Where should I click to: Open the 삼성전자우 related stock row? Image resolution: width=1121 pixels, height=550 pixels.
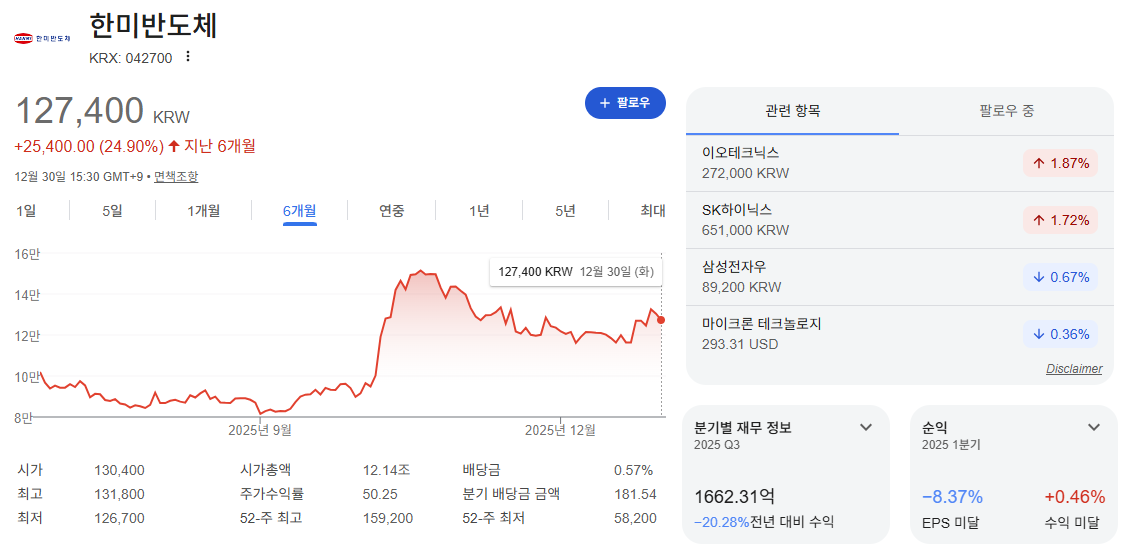(x=899, y=278)
